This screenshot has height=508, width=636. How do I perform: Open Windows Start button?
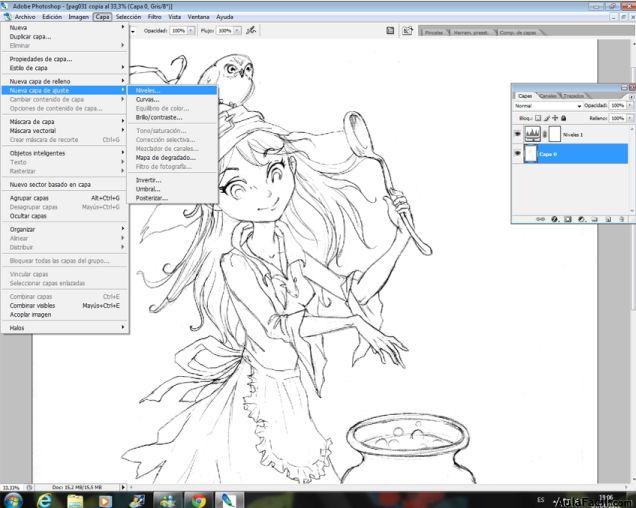coord(12,500)
